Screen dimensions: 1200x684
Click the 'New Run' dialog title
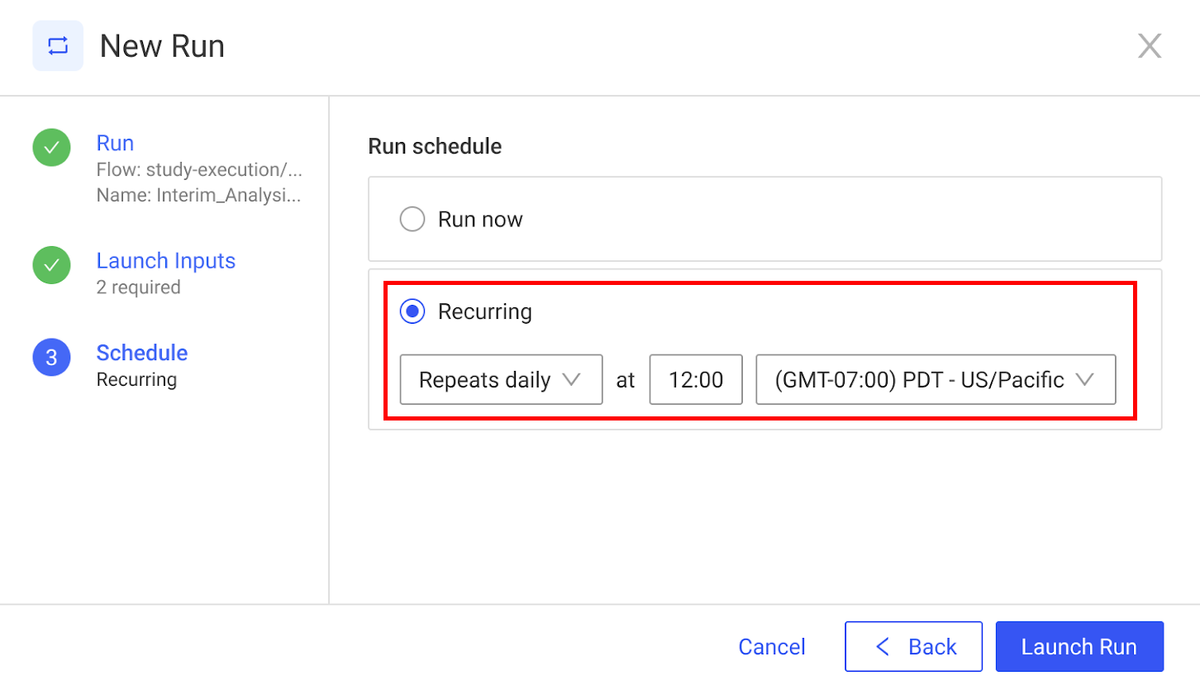click(162, 46)
